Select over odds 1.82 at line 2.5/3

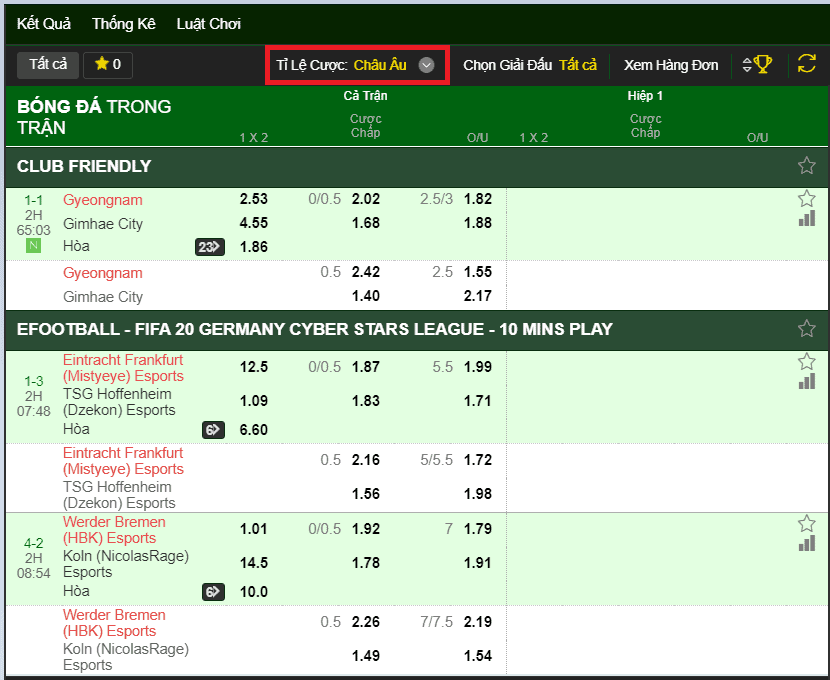pyautogui.click(x=478, y=199)
